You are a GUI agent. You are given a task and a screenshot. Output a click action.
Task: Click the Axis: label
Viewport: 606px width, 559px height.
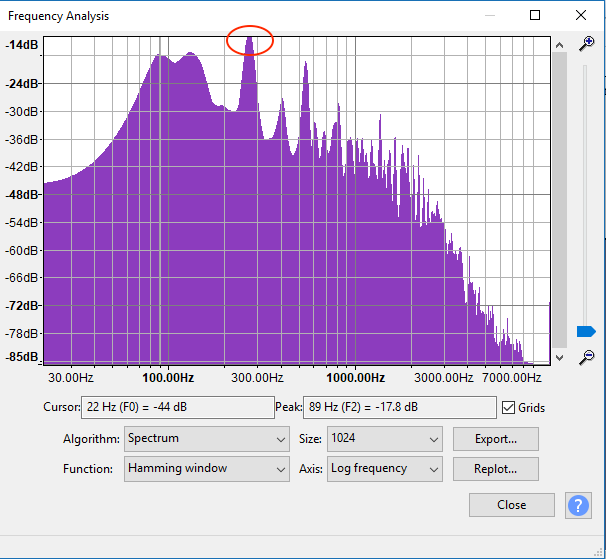point(311,469)
